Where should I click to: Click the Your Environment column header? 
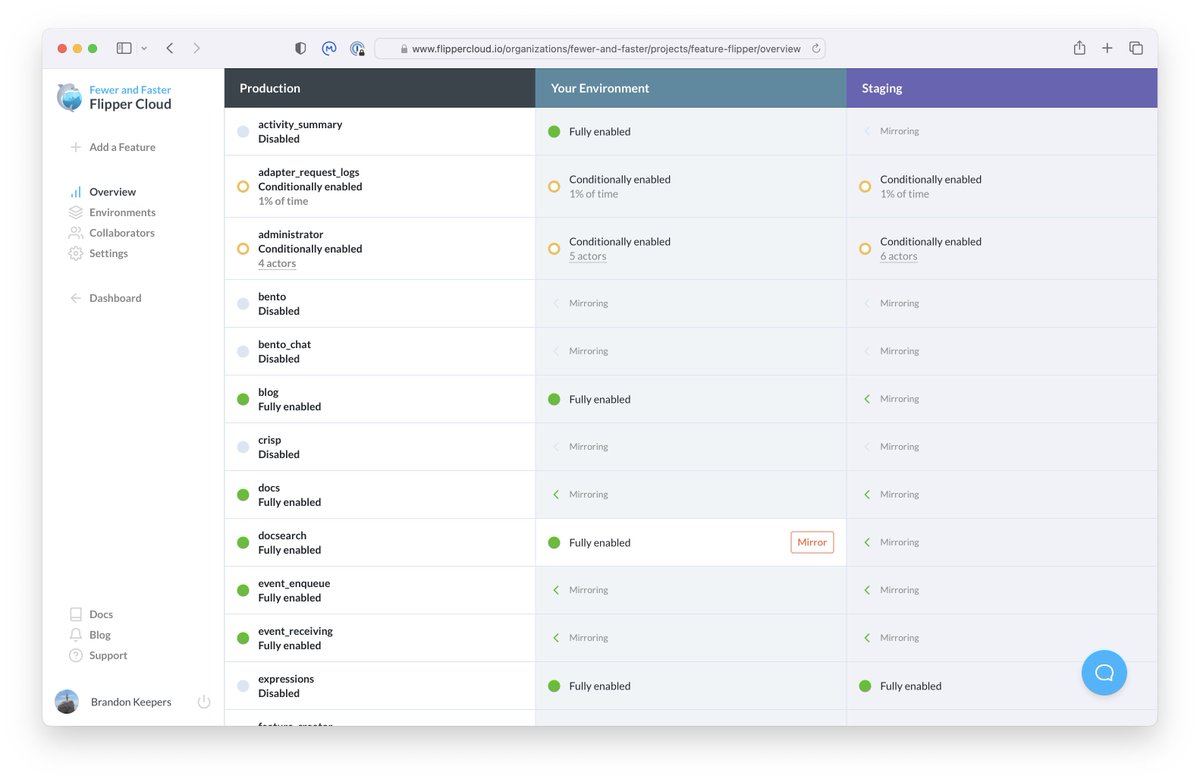pyautogui.click(x=691, y=88)
